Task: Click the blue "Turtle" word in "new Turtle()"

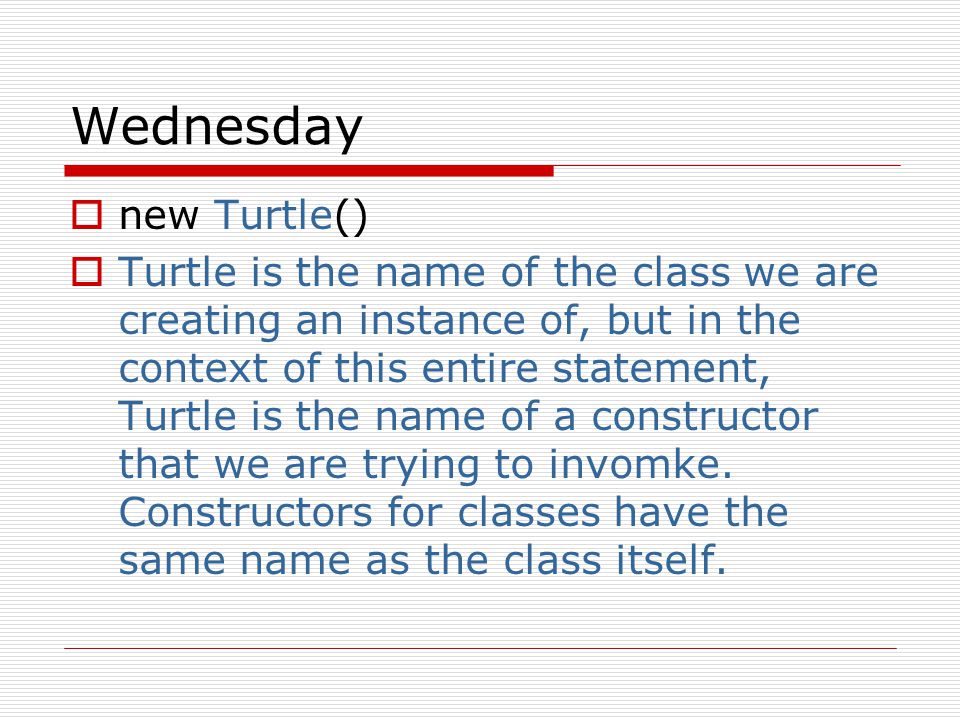Action: point(272,215)
